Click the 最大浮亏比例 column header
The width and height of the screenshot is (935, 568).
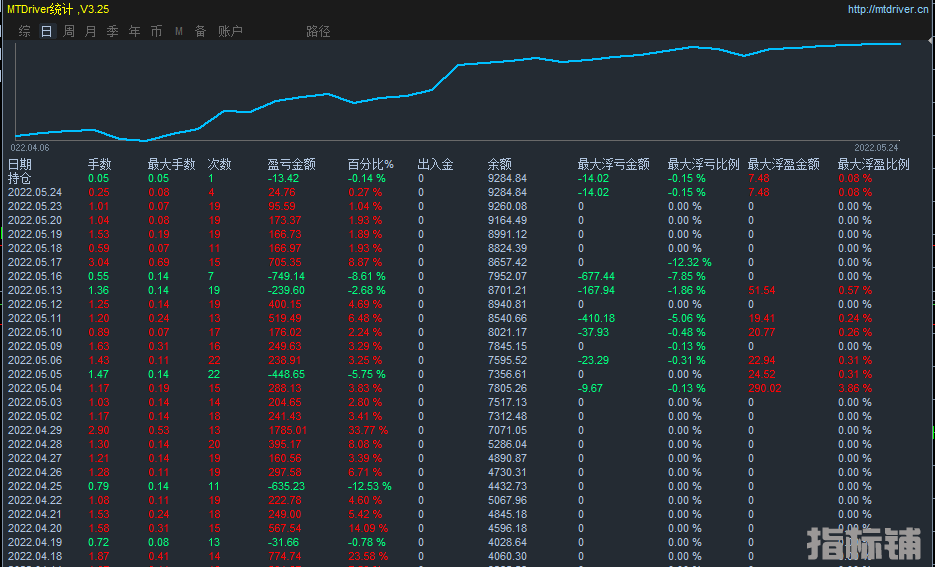tap(704, 164)
